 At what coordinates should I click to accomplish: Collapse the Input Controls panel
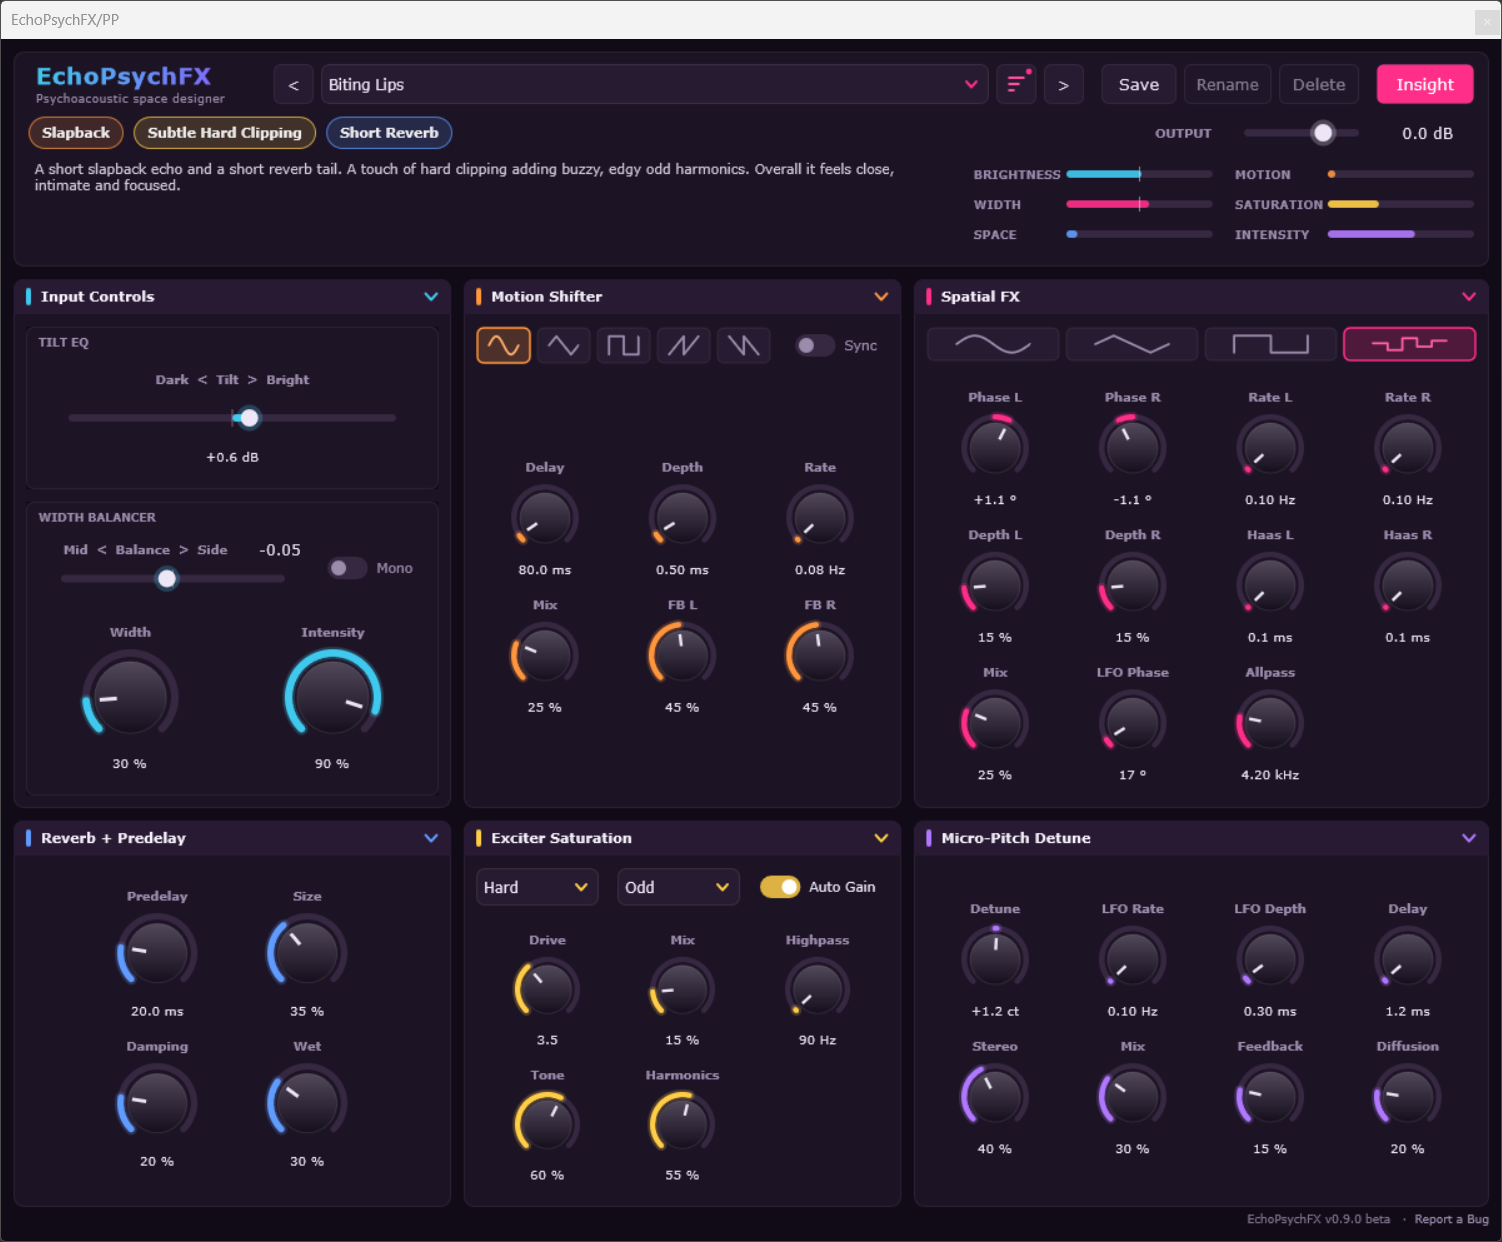point(431,296)
